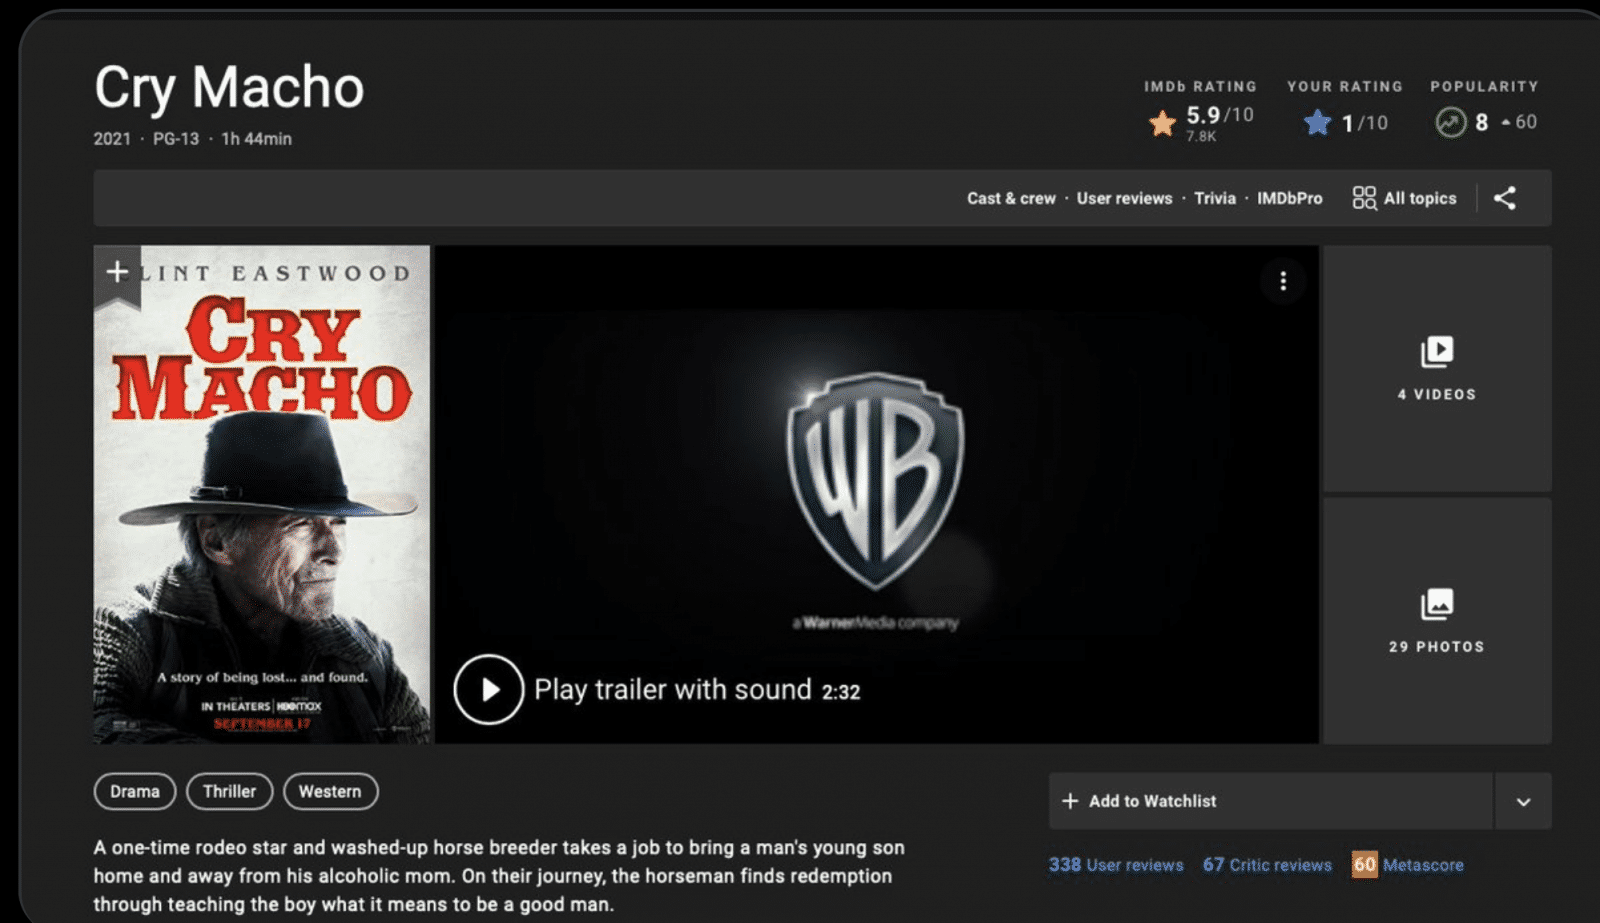Open User reviews link in nav bar
Screen dimensions: 1600x923
tap(1124, 198)
